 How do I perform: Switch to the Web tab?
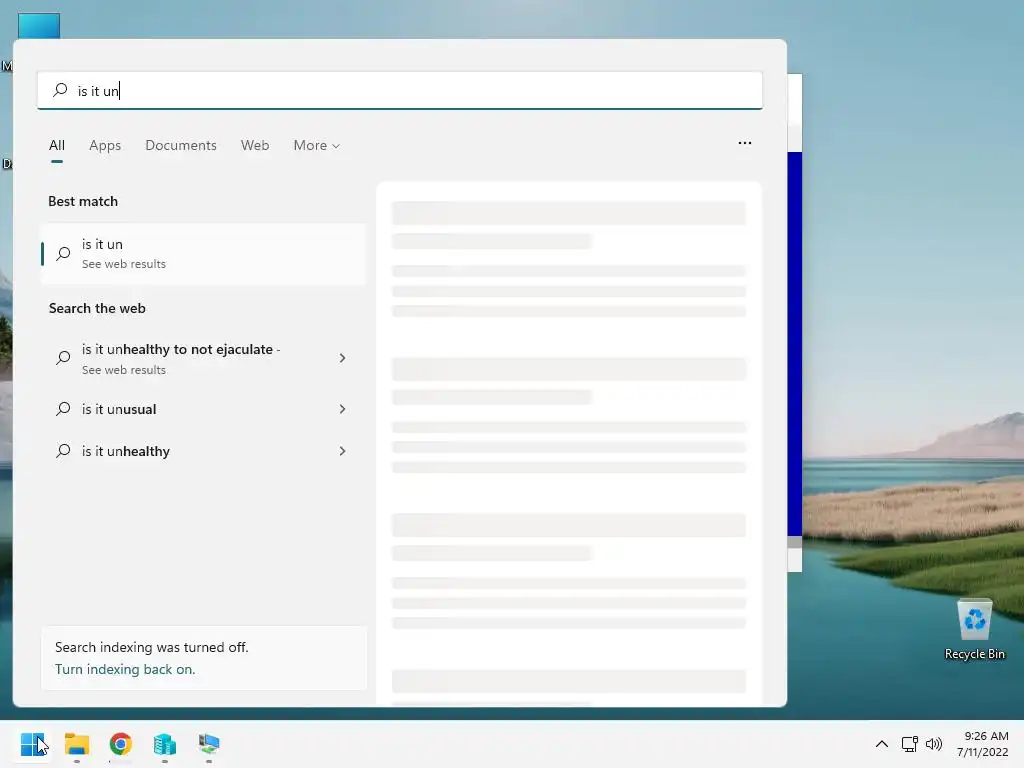click(x=255, y=145)
